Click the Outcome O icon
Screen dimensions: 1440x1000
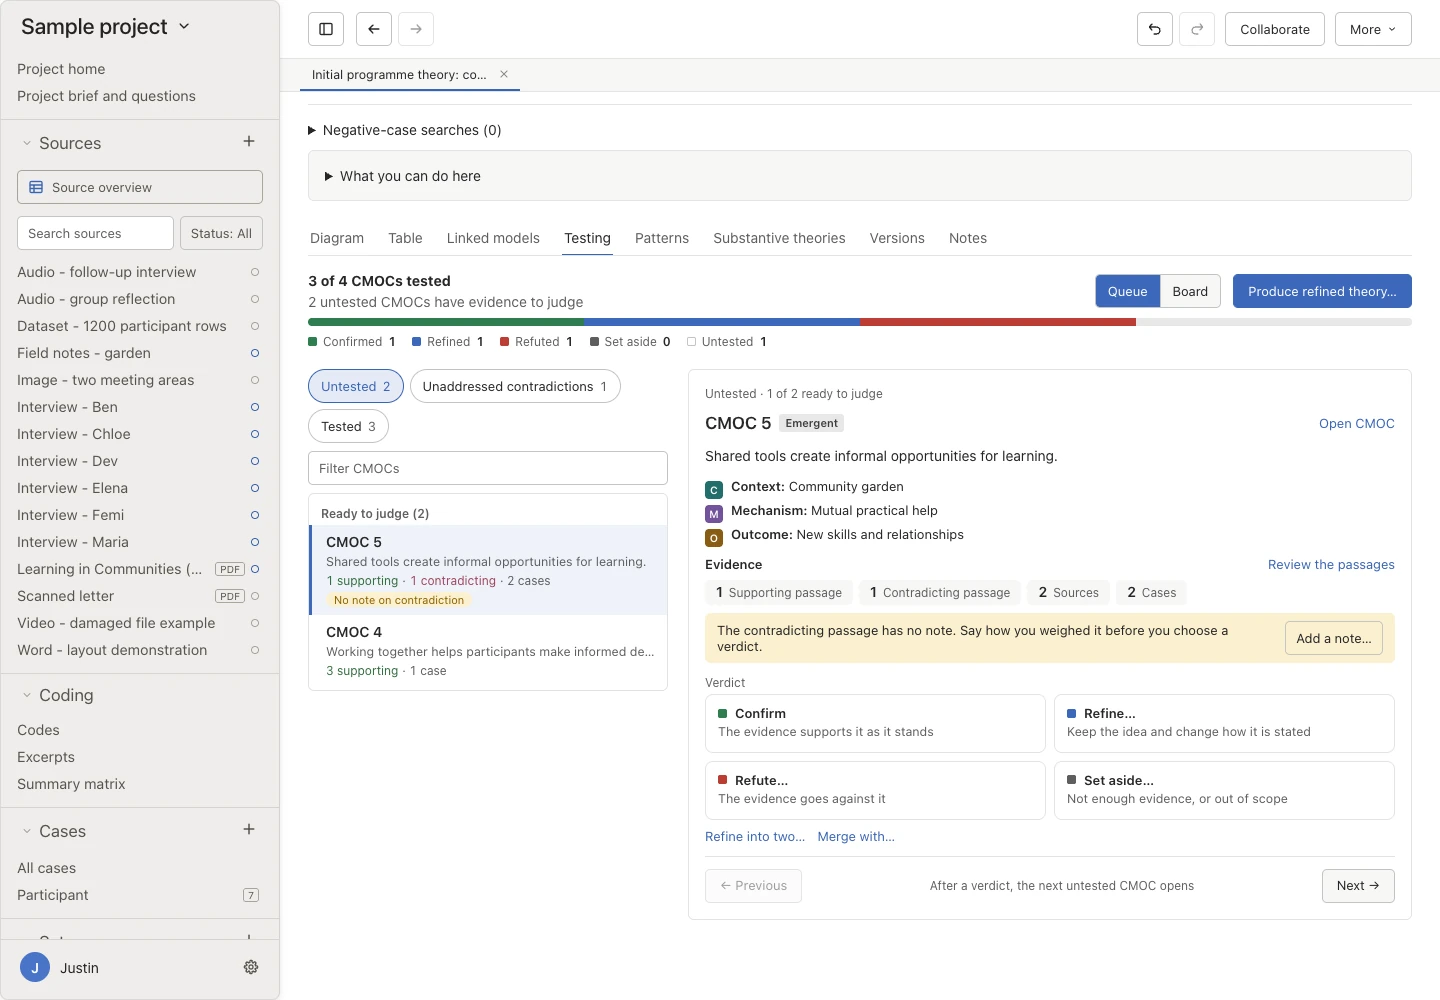pos(714,537)
